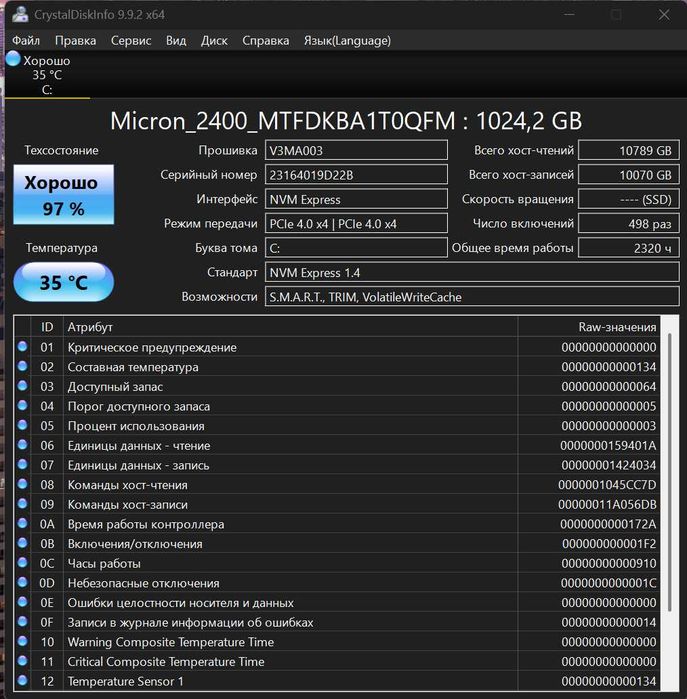687x699 pixels.
Task: Click total host reads value 10789 GB
Action: click(x=629, y=150)
